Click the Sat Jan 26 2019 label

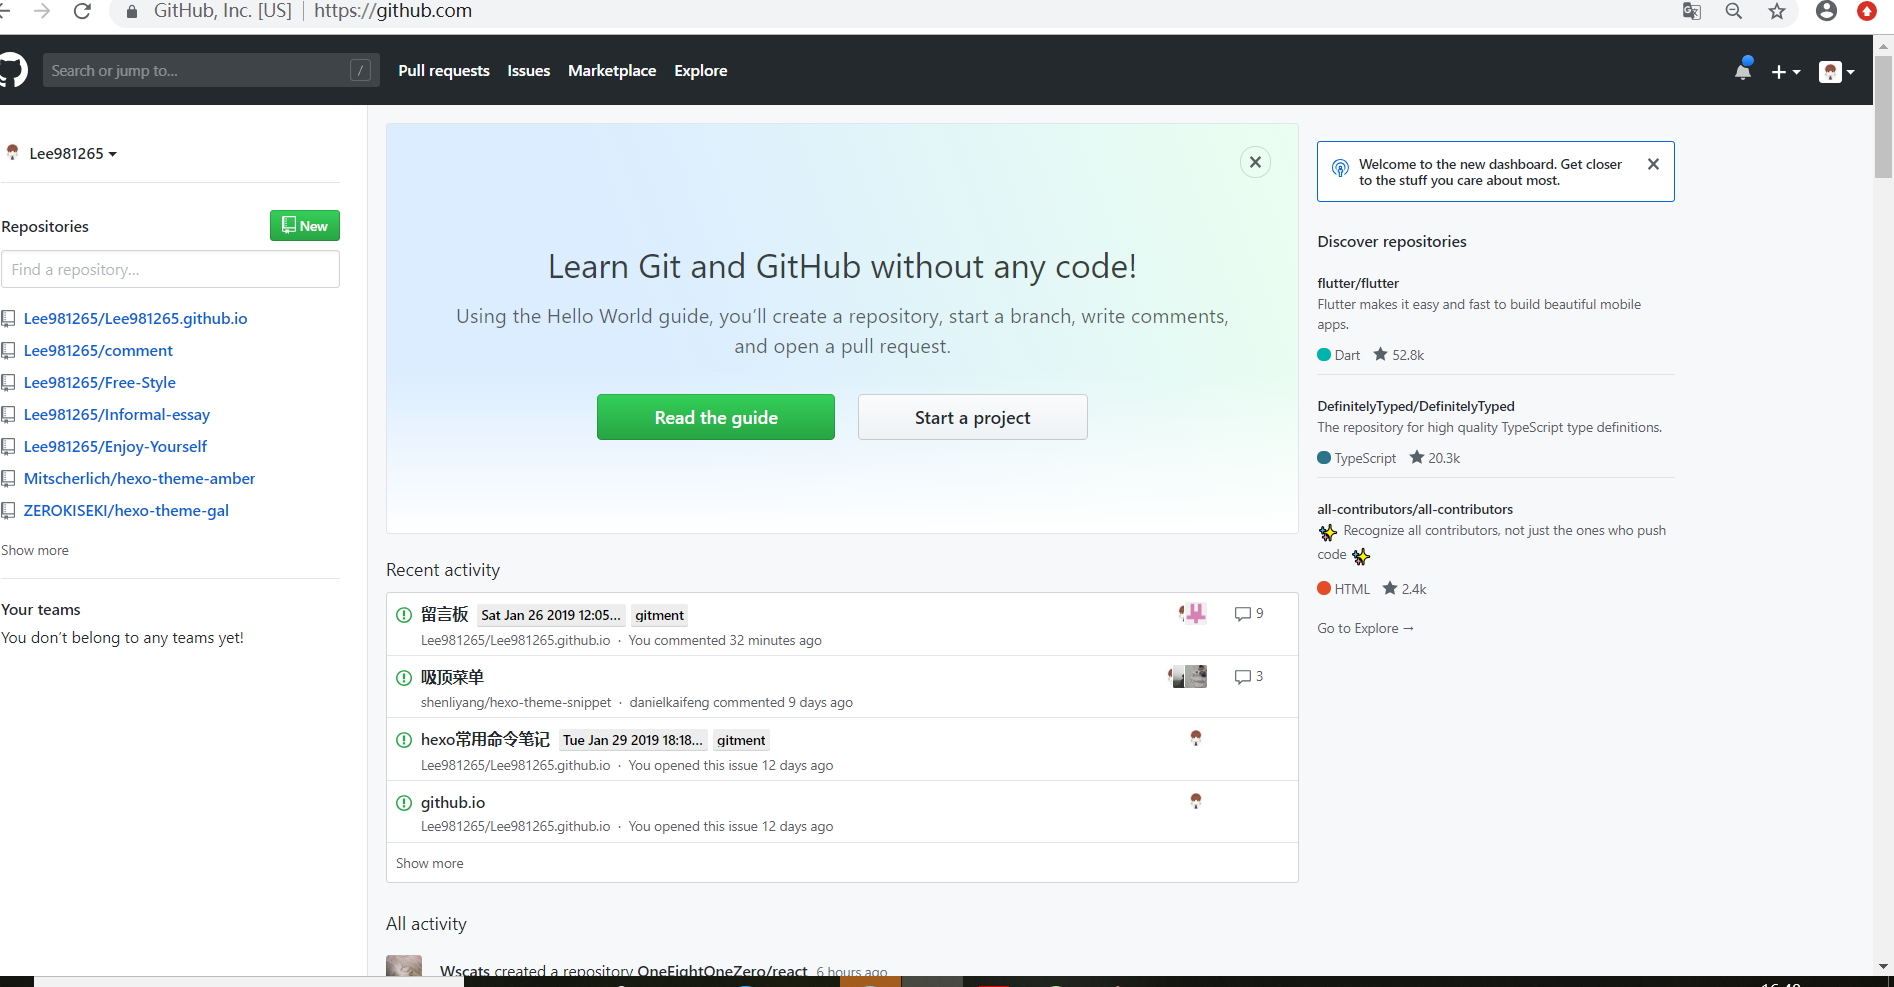pyautogui.click(x=551, y=616)
